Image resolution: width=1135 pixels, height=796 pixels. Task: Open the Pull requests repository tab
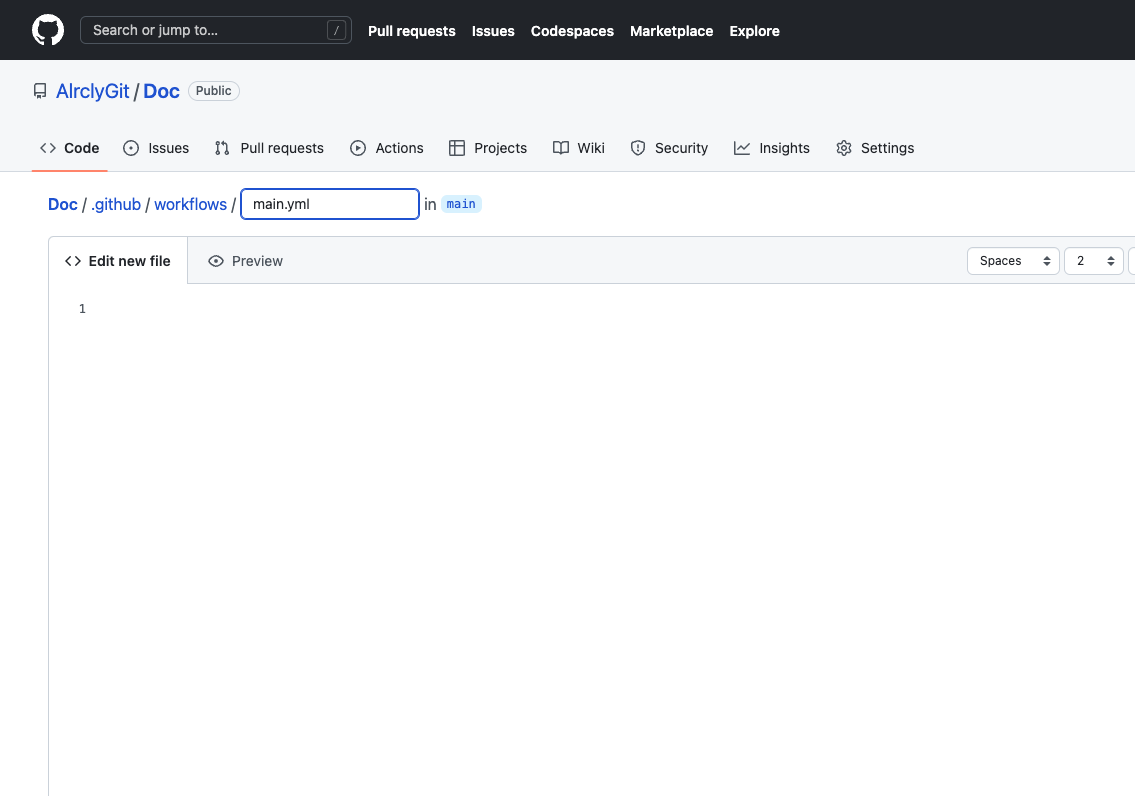click(x=269, y=148)
